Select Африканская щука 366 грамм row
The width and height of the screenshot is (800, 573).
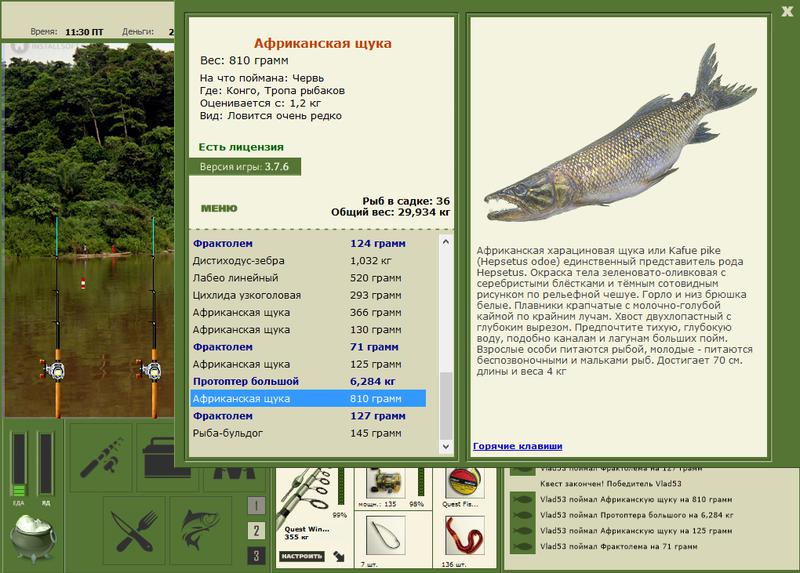pyautogui.click(x=308, y=312)
